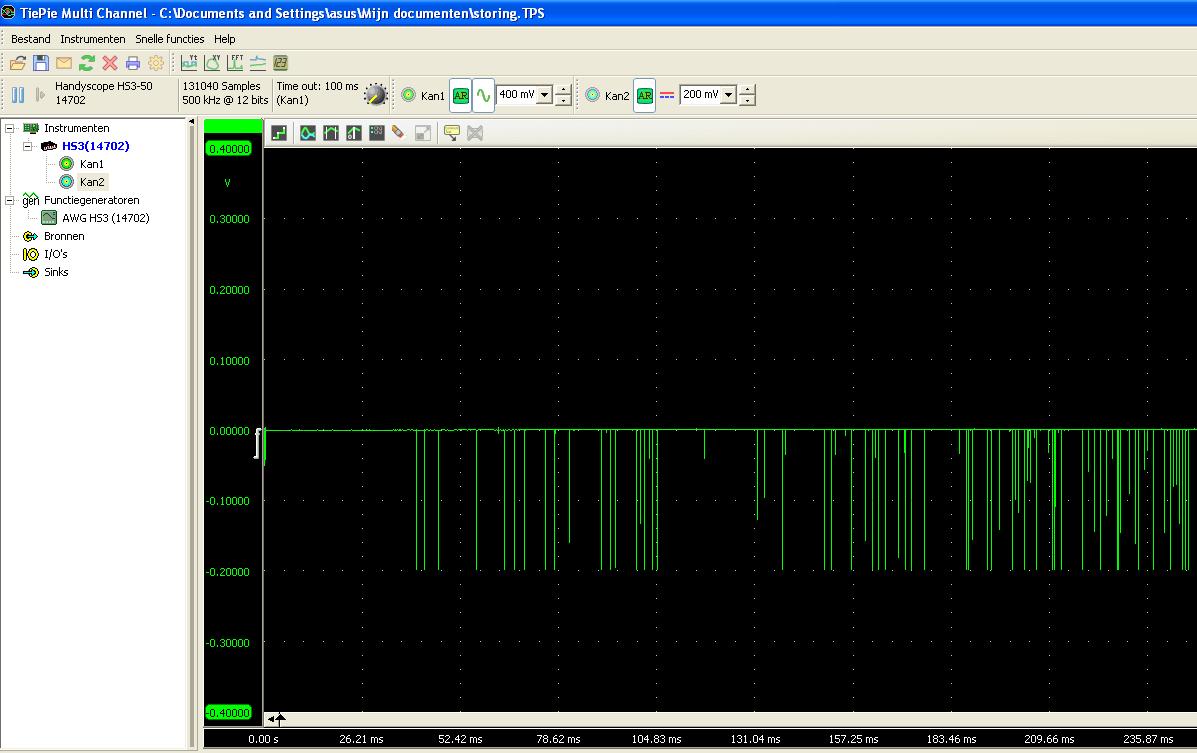Click the printer icon in toolbar
This screenshot has width=1197, height=753.
(133, 63)
